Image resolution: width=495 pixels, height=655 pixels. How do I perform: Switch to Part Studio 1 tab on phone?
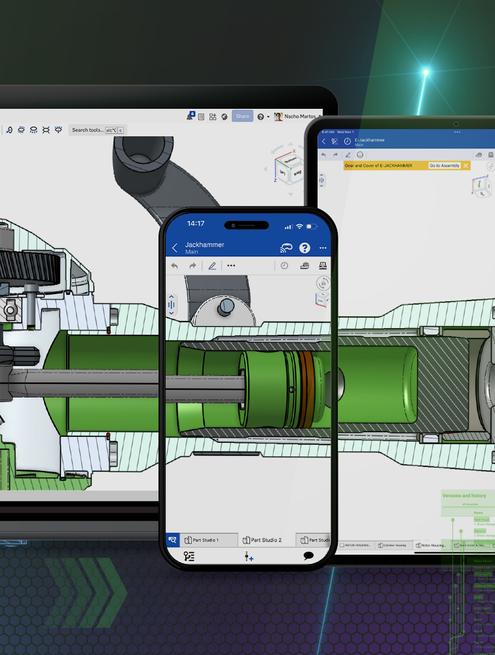[x=209, y=540]
